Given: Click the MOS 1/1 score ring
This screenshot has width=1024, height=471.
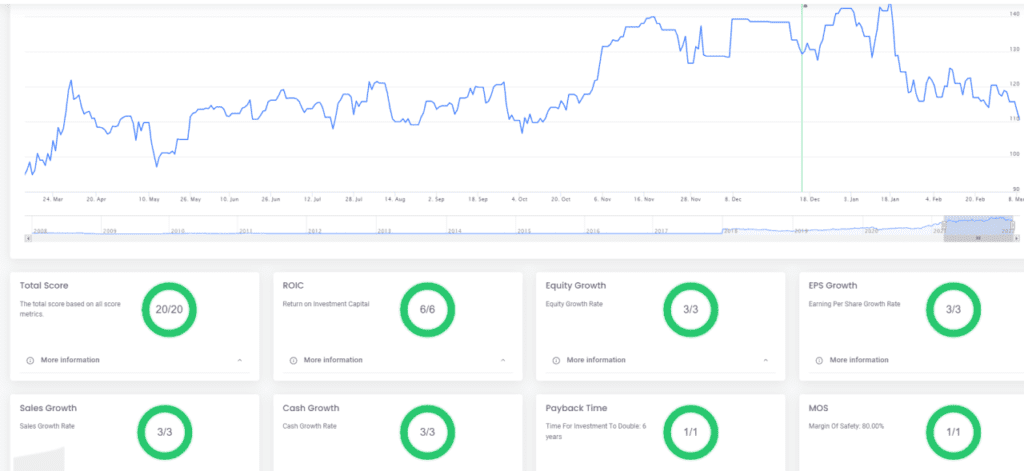Looking at the screenshot, I should [953, 431].
